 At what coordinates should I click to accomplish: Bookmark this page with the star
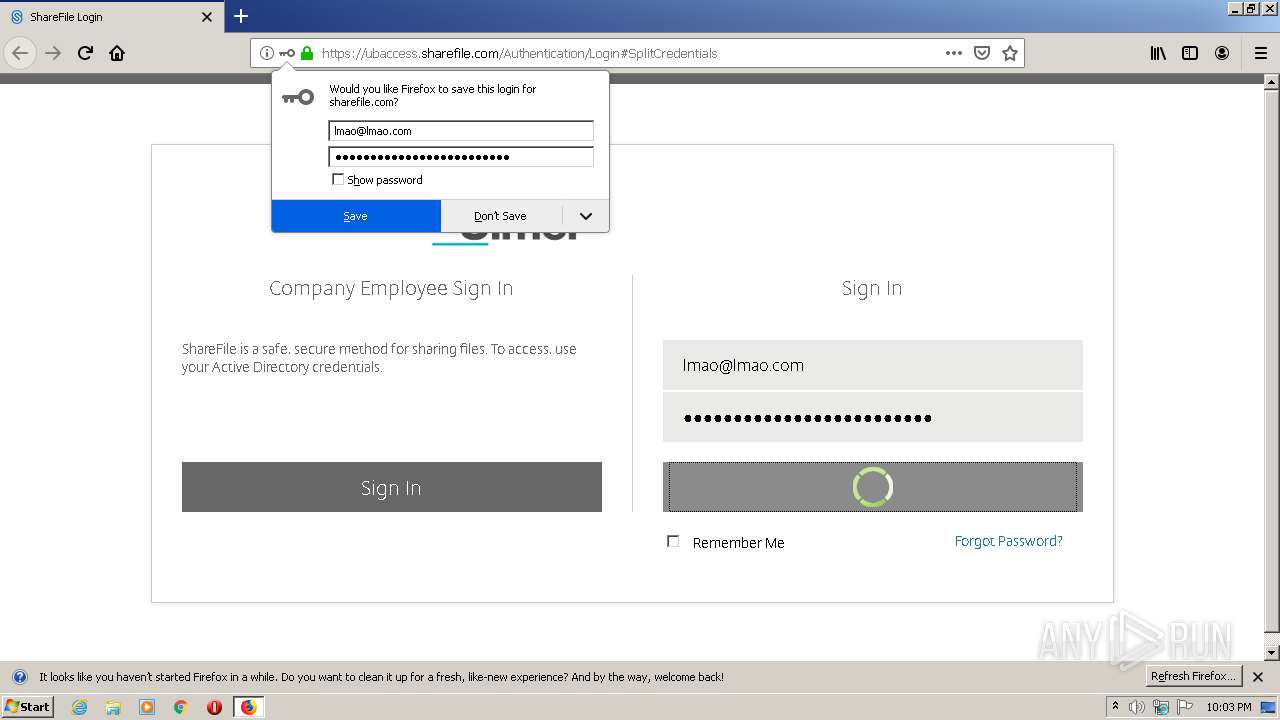(1010, 53)
